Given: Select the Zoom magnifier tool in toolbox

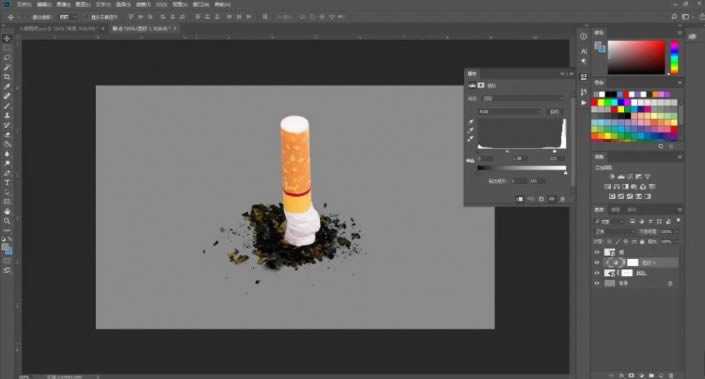Looking at the screenshot, I should coord(7,221).
